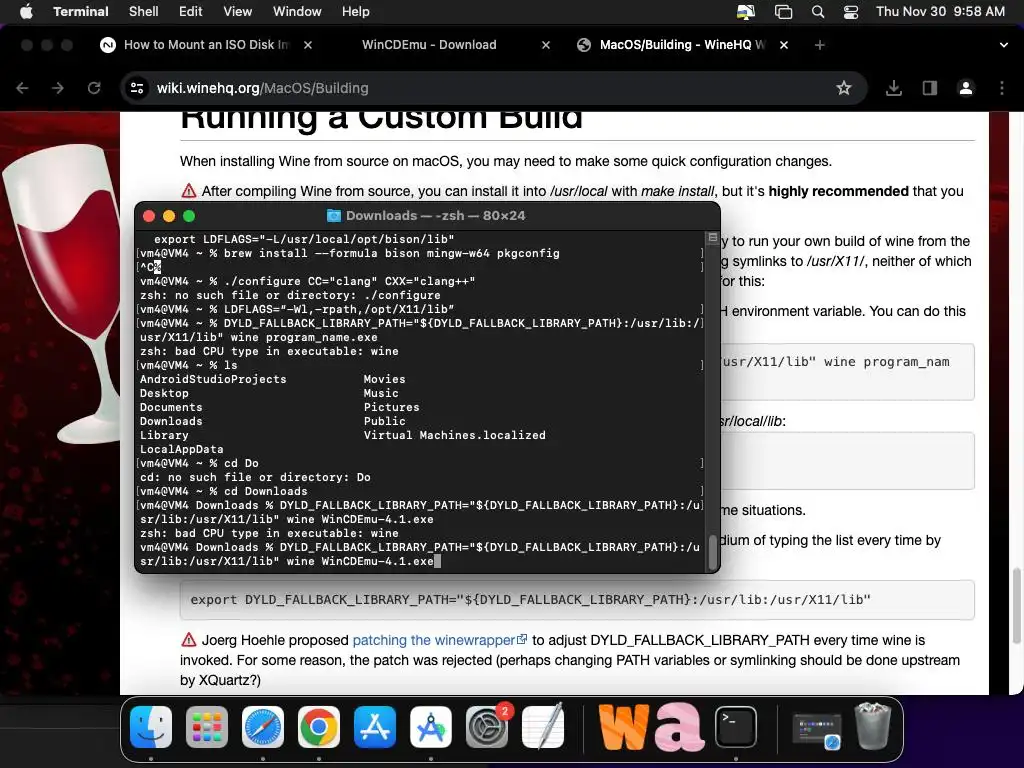
Task: Open System Settings from the Dock
Action: tap(487, 727)
